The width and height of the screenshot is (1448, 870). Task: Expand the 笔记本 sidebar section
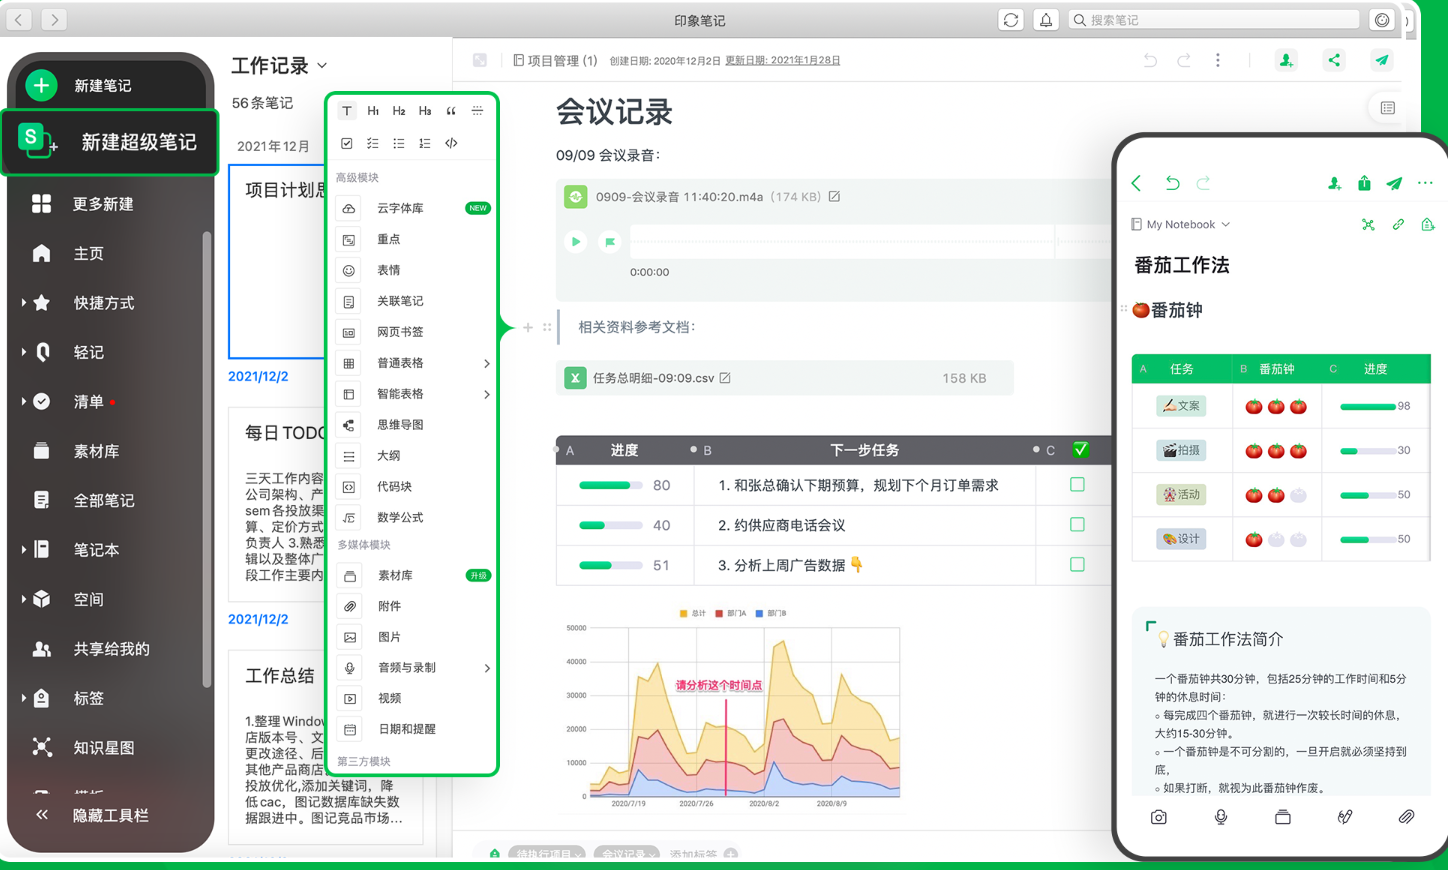(x=23, y=550)
